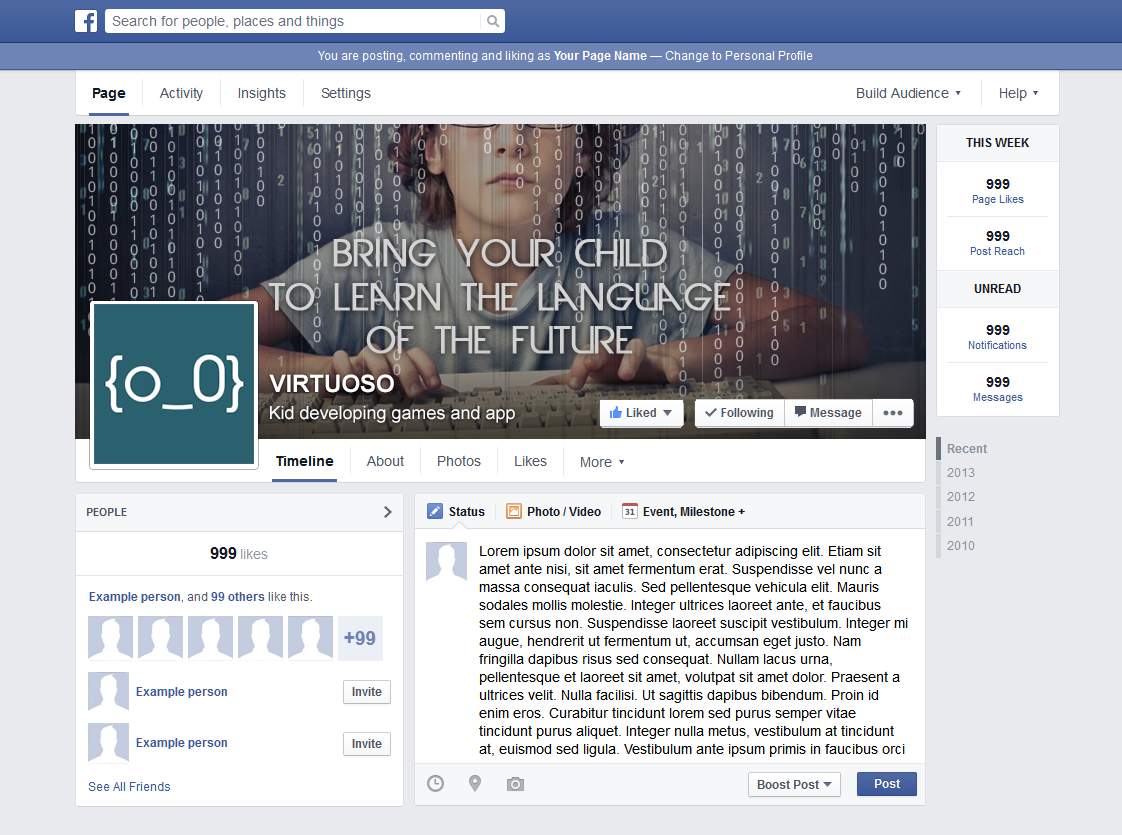
Task: Select Event, Milestone + composer tab
Action: coord(683,512)
